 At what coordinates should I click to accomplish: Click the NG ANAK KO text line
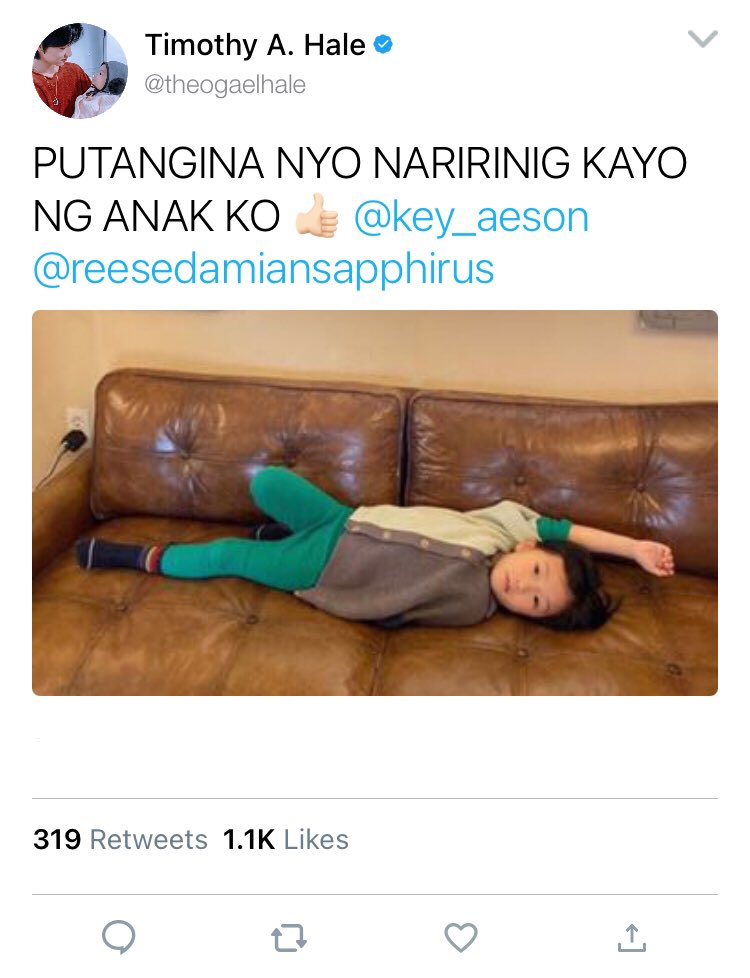point(156,217)
